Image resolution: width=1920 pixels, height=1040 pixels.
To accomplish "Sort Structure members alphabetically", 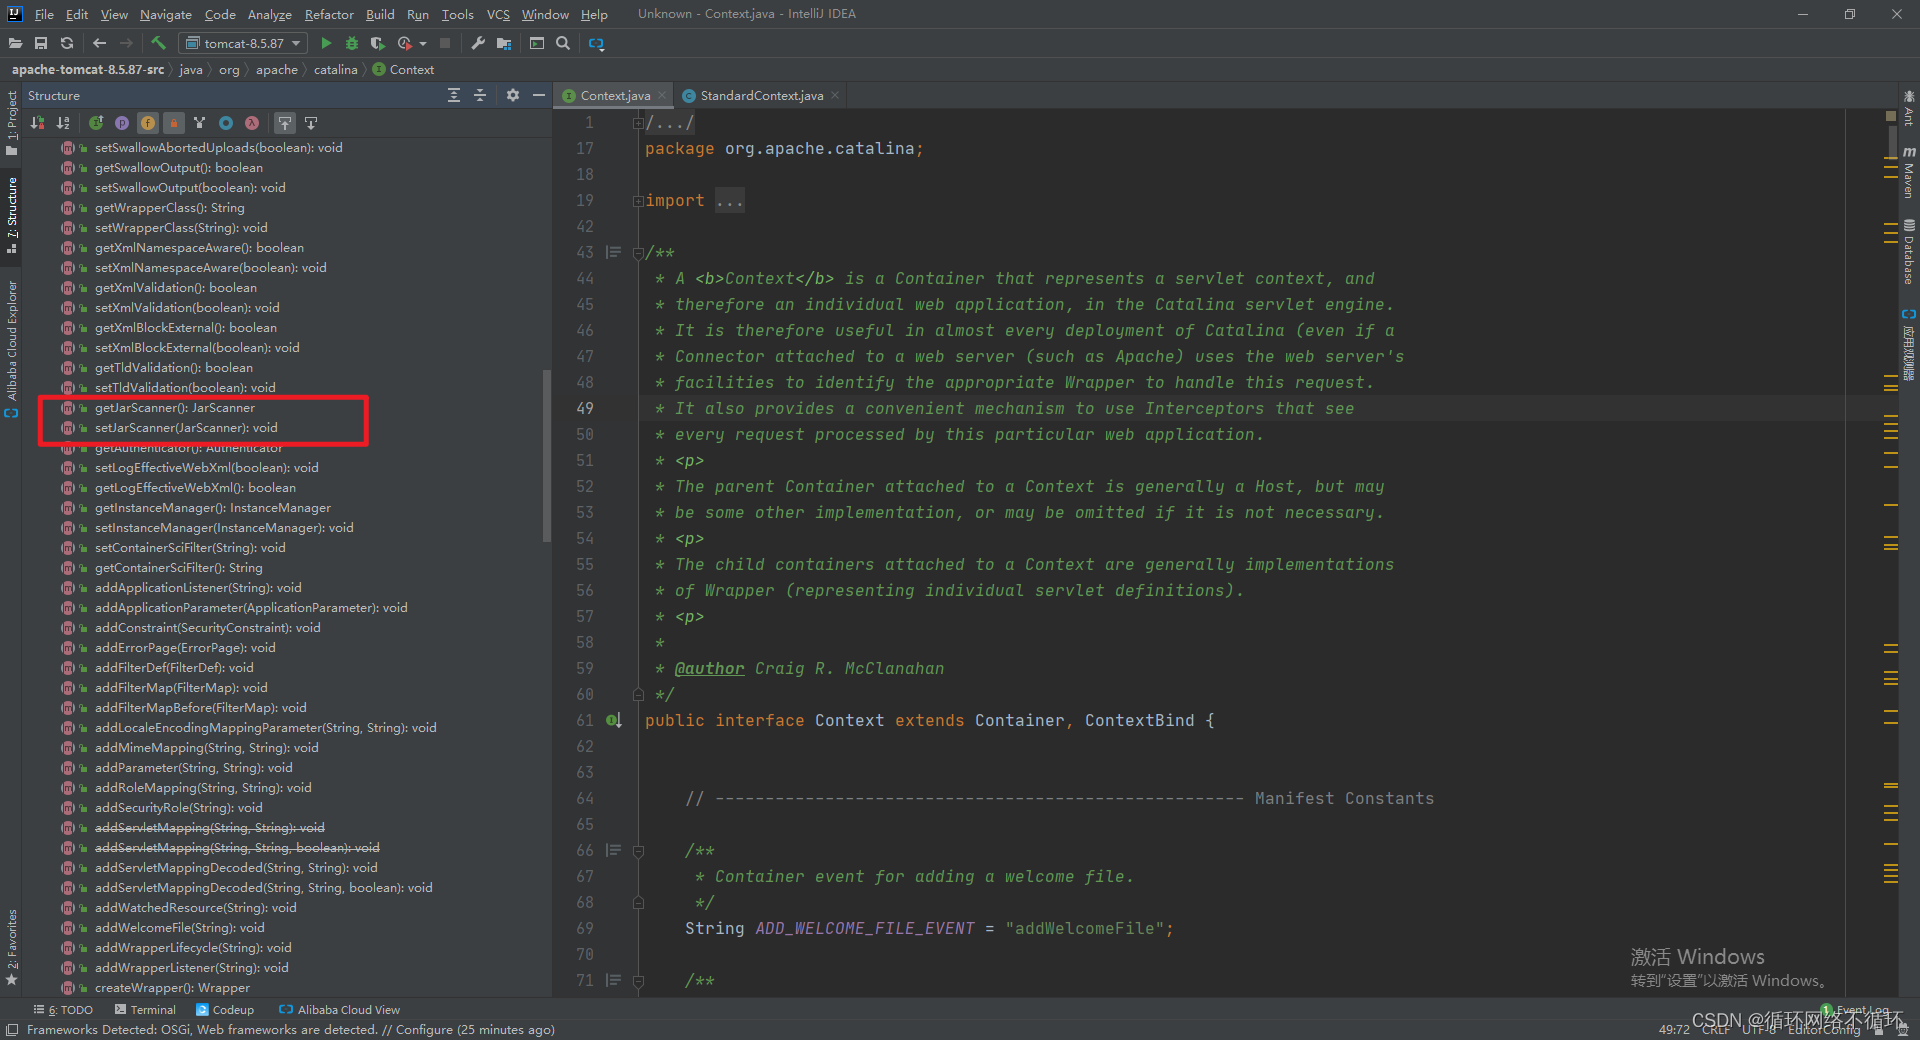I will click(63, 122).
